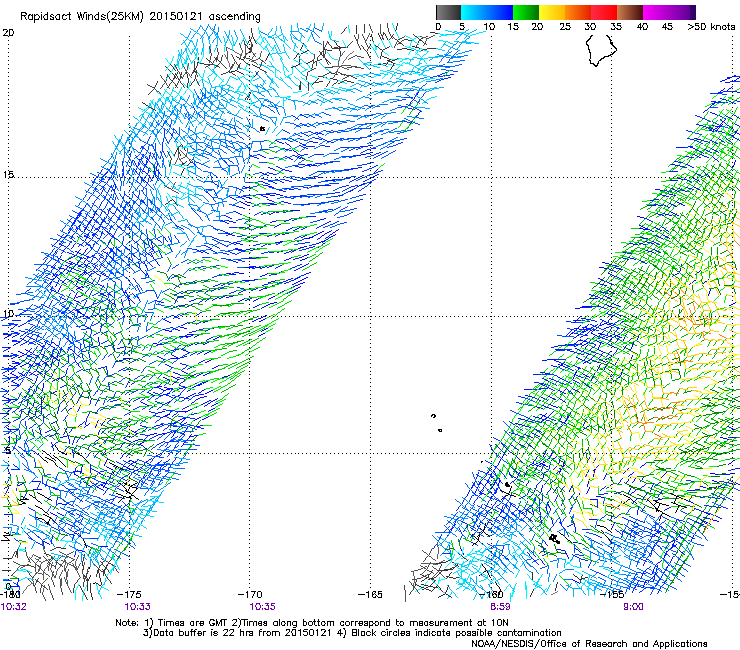The height and width of the screenshot is (650, 740).
Task: Click the orange 25-30 knots legend swatch
Action: pos(578,12)
